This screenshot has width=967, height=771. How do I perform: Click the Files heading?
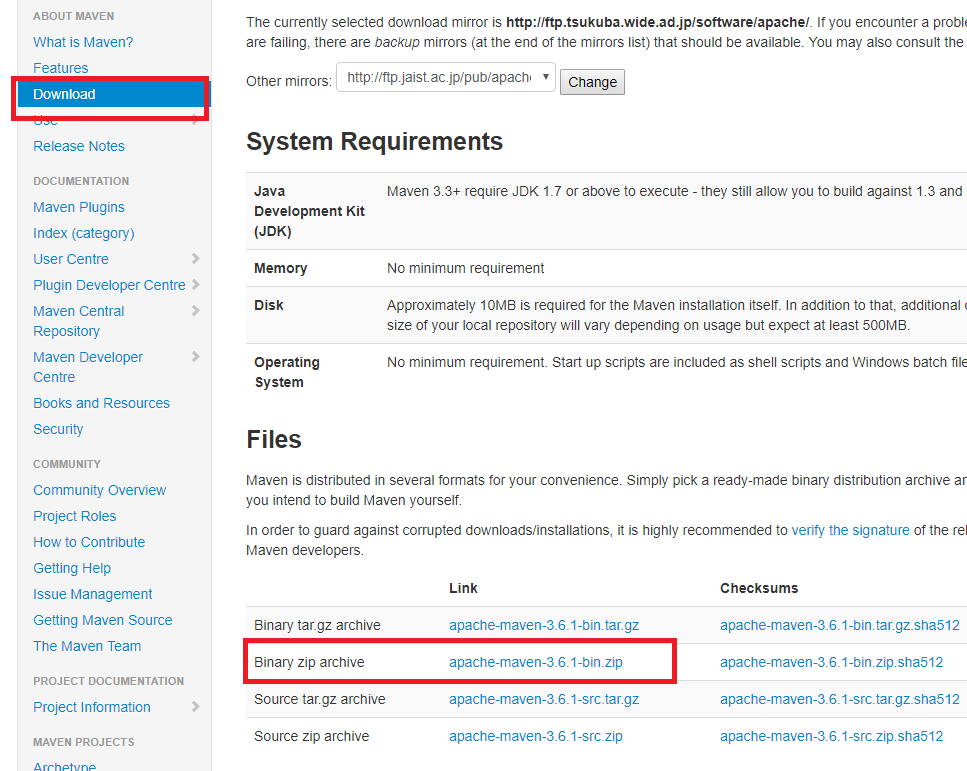274,440
